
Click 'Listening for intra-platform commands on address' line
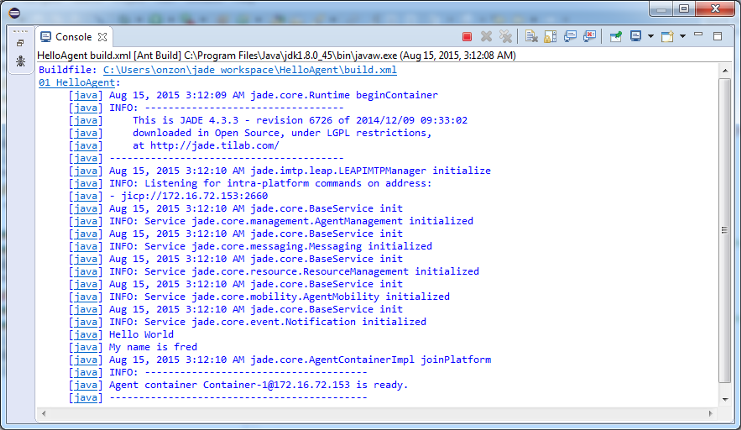click(288, 183)
